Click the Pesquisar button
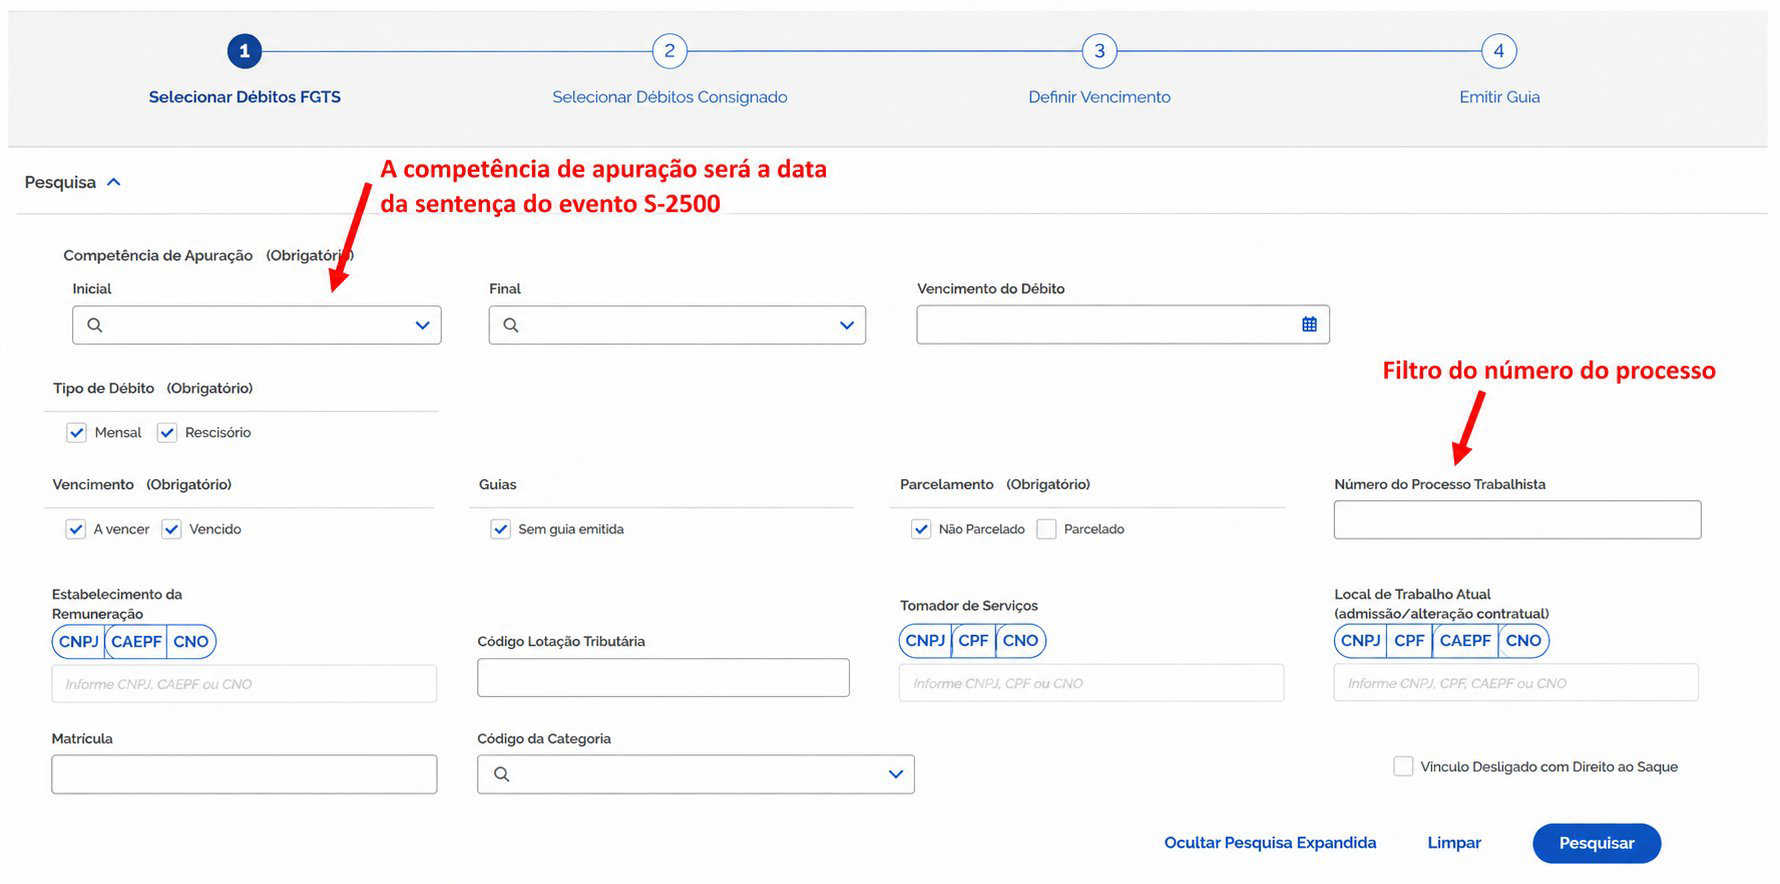Viewport: 1780px width, 884px height. pos(1596,843)
